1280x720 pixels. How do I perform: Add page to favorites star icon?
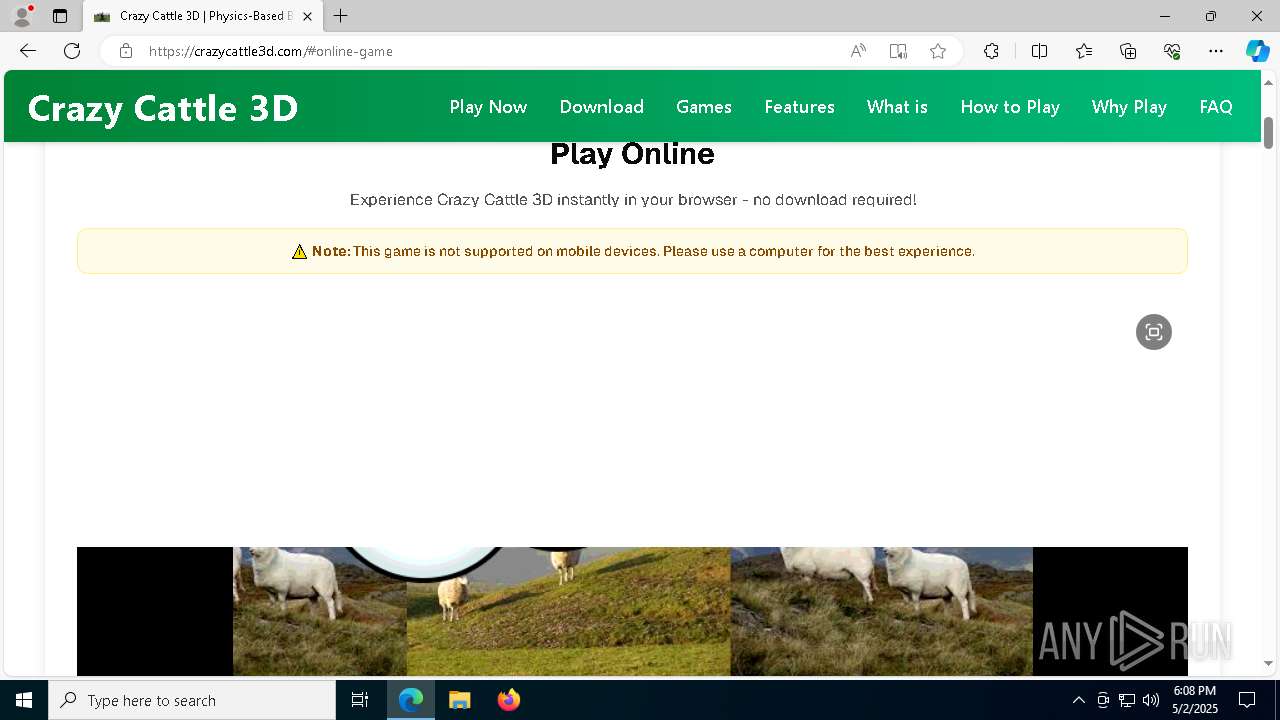click(x=938, y=51)
